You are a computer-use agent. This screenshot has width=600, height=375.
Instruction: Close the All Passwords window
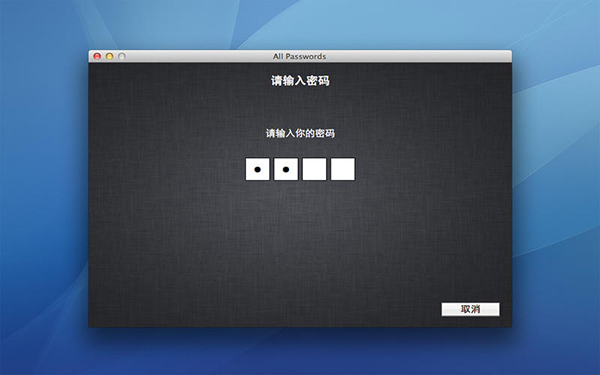click(x=97, y=56)
